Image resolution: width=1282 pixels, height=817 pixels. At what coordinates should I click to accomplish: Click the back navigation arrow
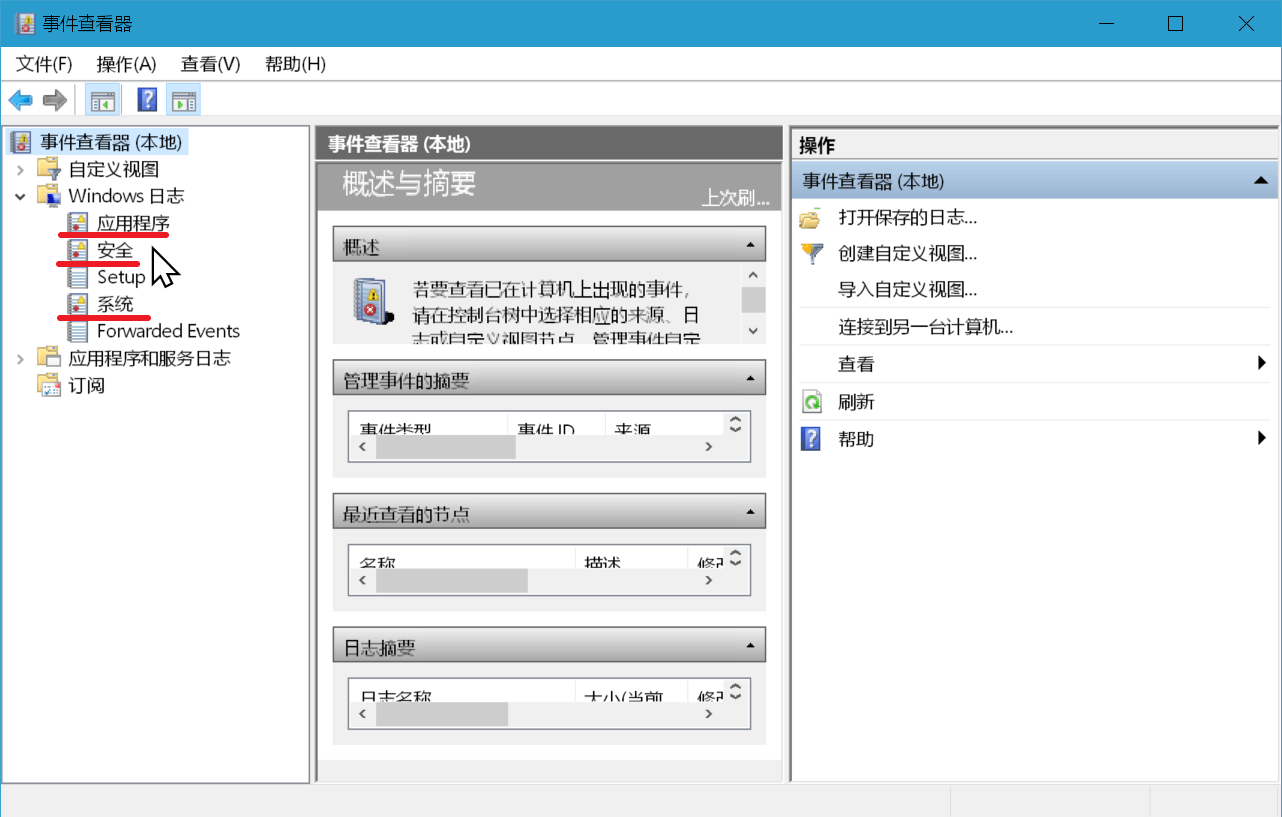[x=20, y=99]
